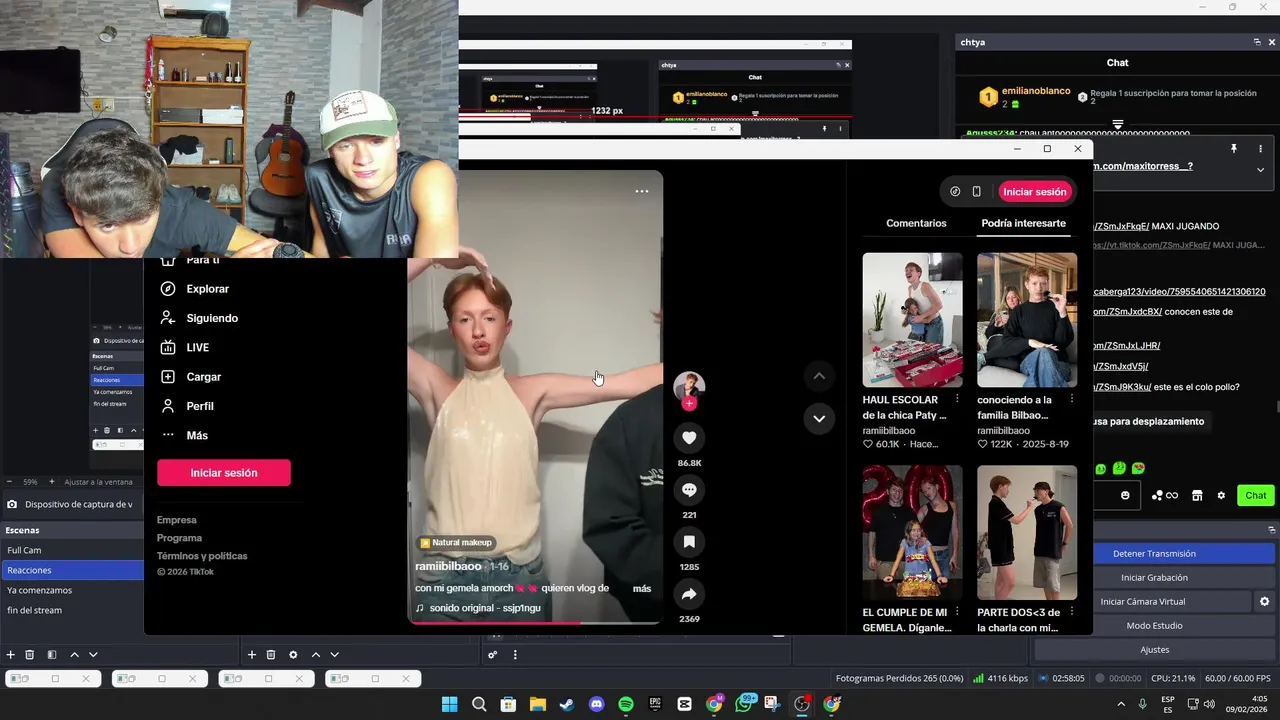Open Spotify from the Windows taskbar

point(626,704)
